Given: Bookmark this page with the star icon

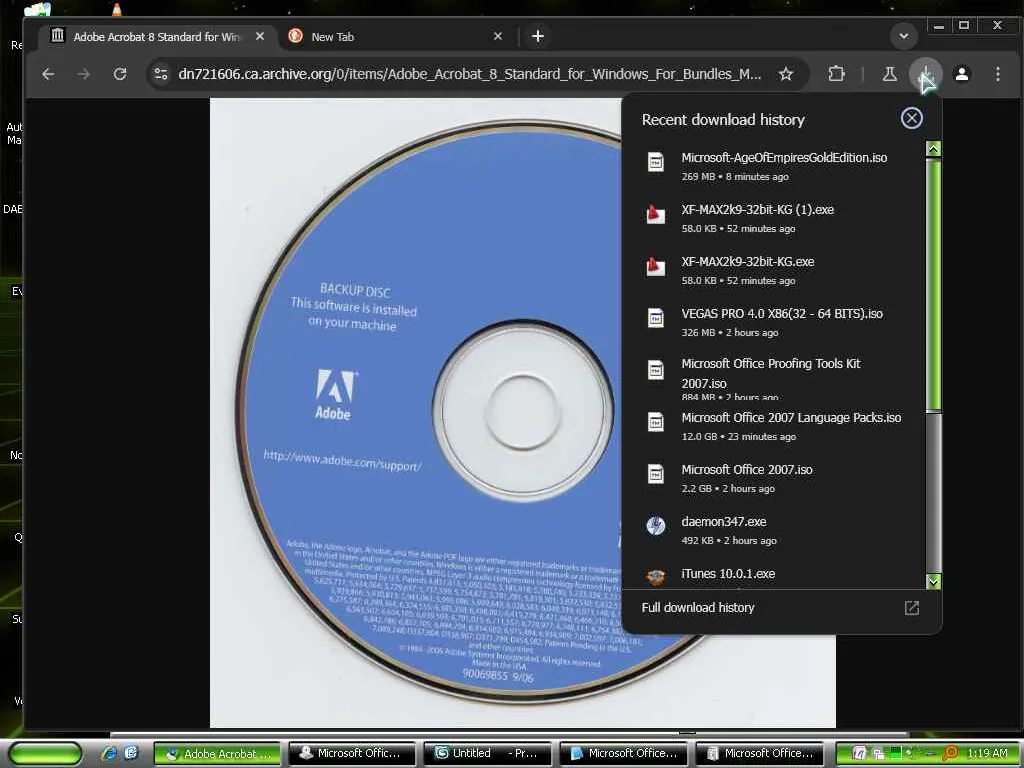Looking at the screenshot, I should [786, 74].
